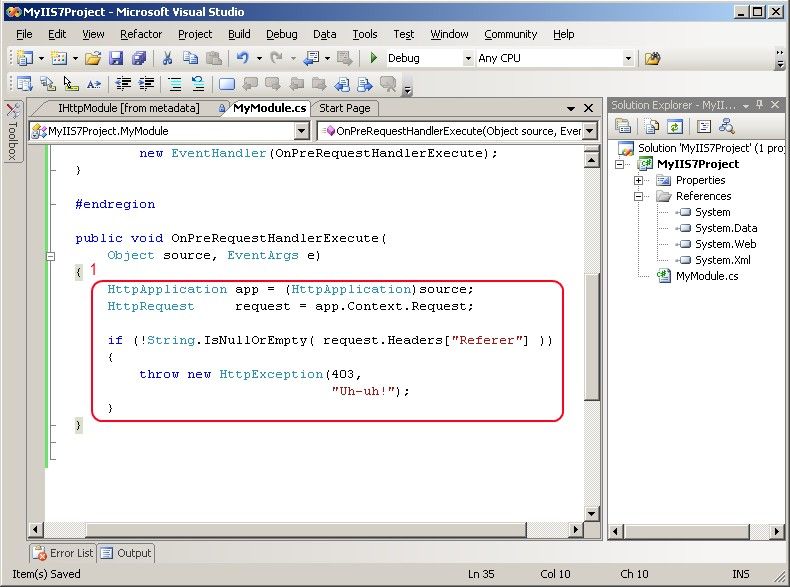Click Show All Files in Solution Explorer
790x587 pixels.
pyautogui.click(x=652, y=126)
